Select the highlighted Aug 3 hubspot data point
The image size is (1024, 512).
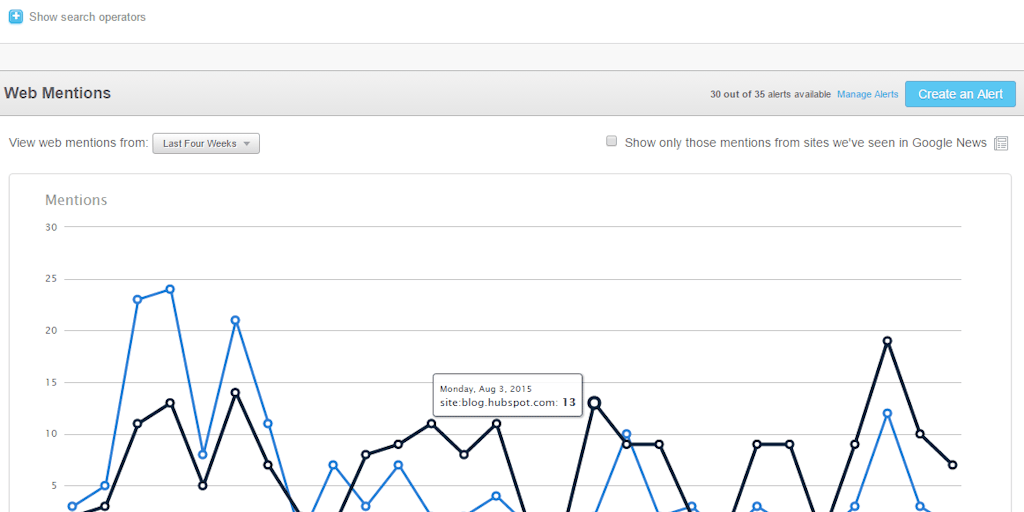tap(594, 403)
